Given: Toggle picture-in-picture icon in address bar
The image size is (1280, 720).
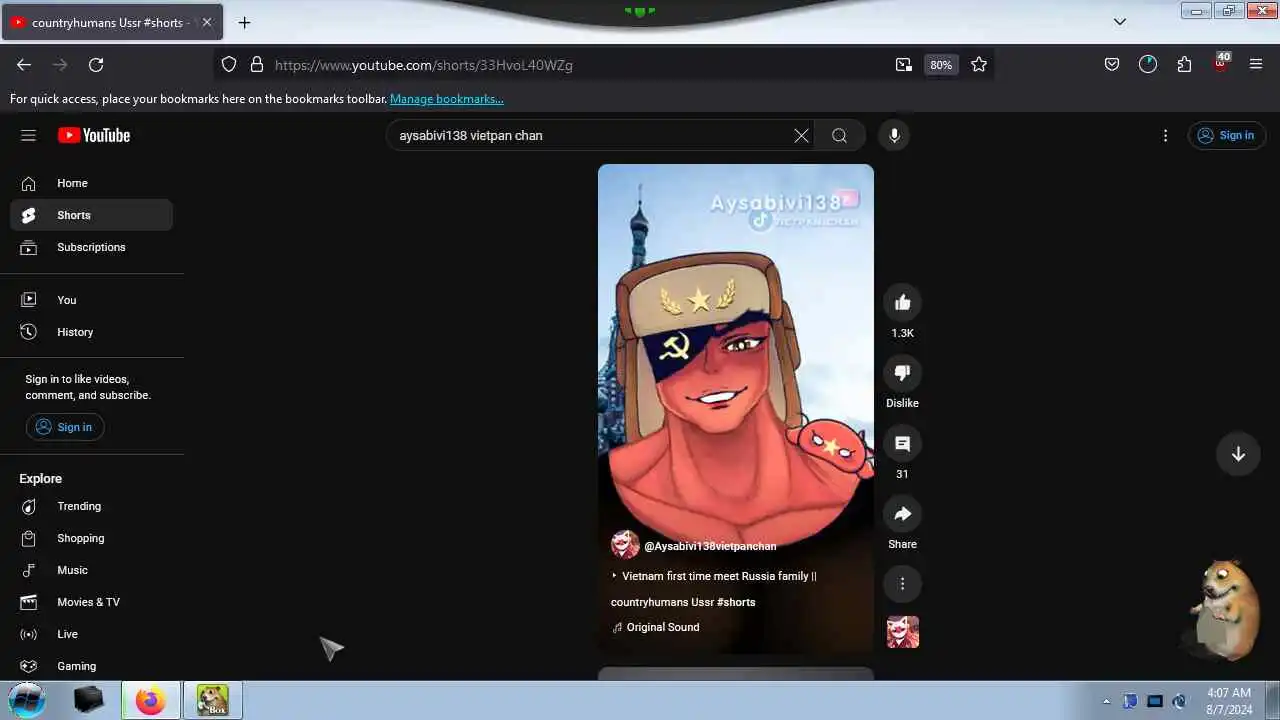Looking at the screenshot, I should pyautogui.click(x=904, y=65).
